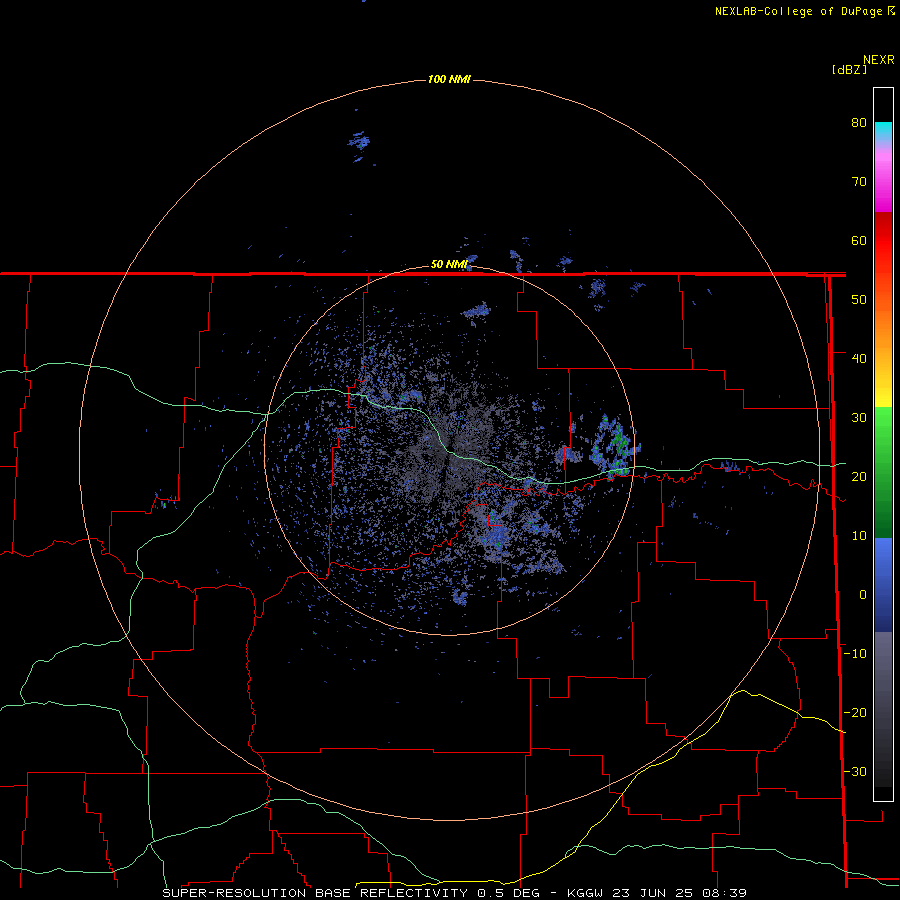Click the 50 NMI range ring label

449,264
